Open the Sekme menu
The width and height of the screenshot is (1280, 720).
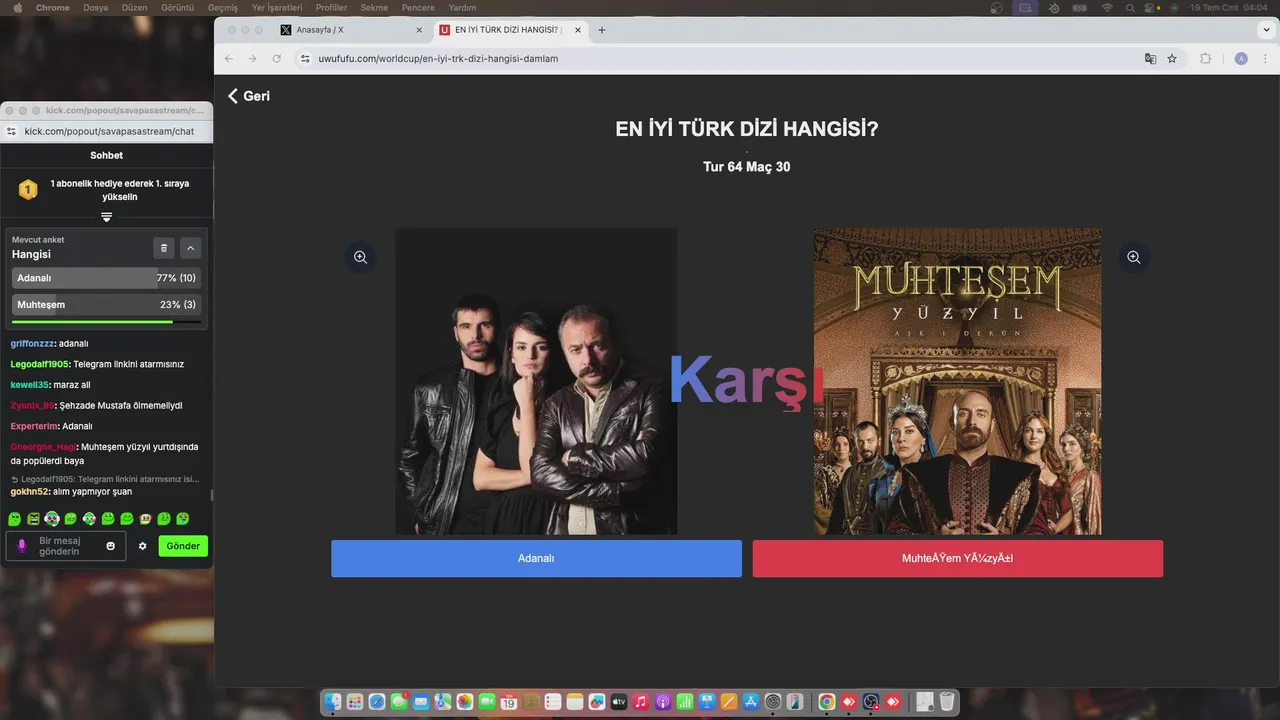tap(374, 7)
